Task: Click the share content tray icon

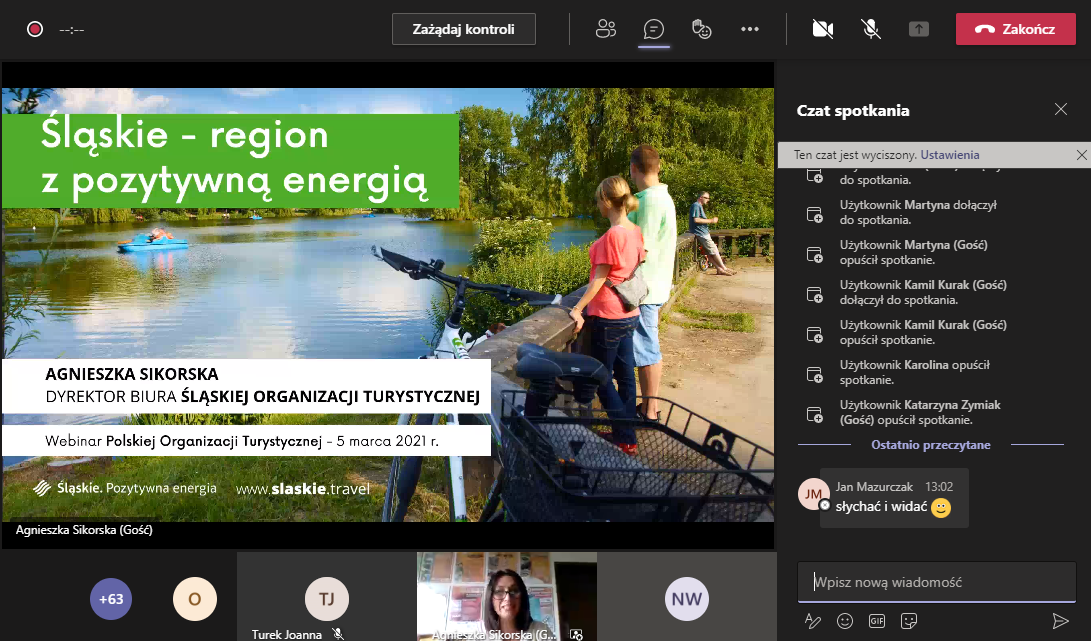Action: (x=918, y=29)
